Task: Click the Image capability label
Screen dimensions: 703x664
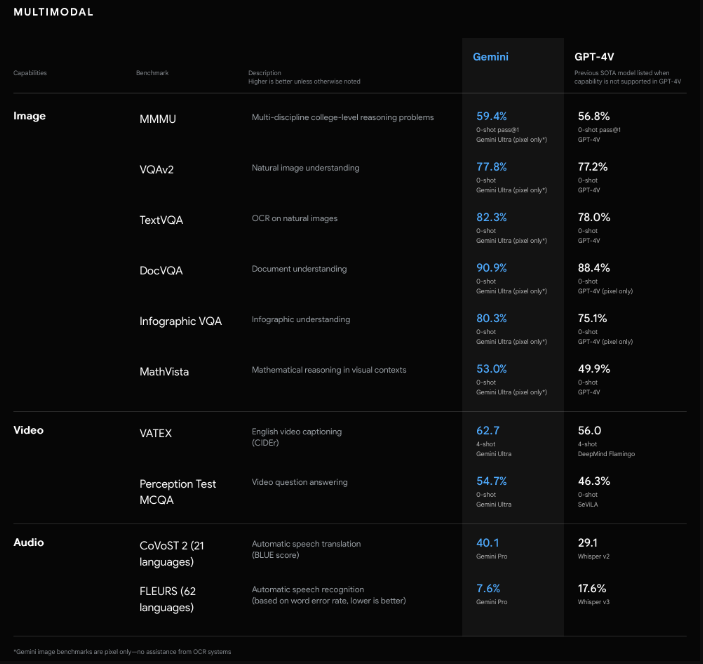Action: pos(30,116)
